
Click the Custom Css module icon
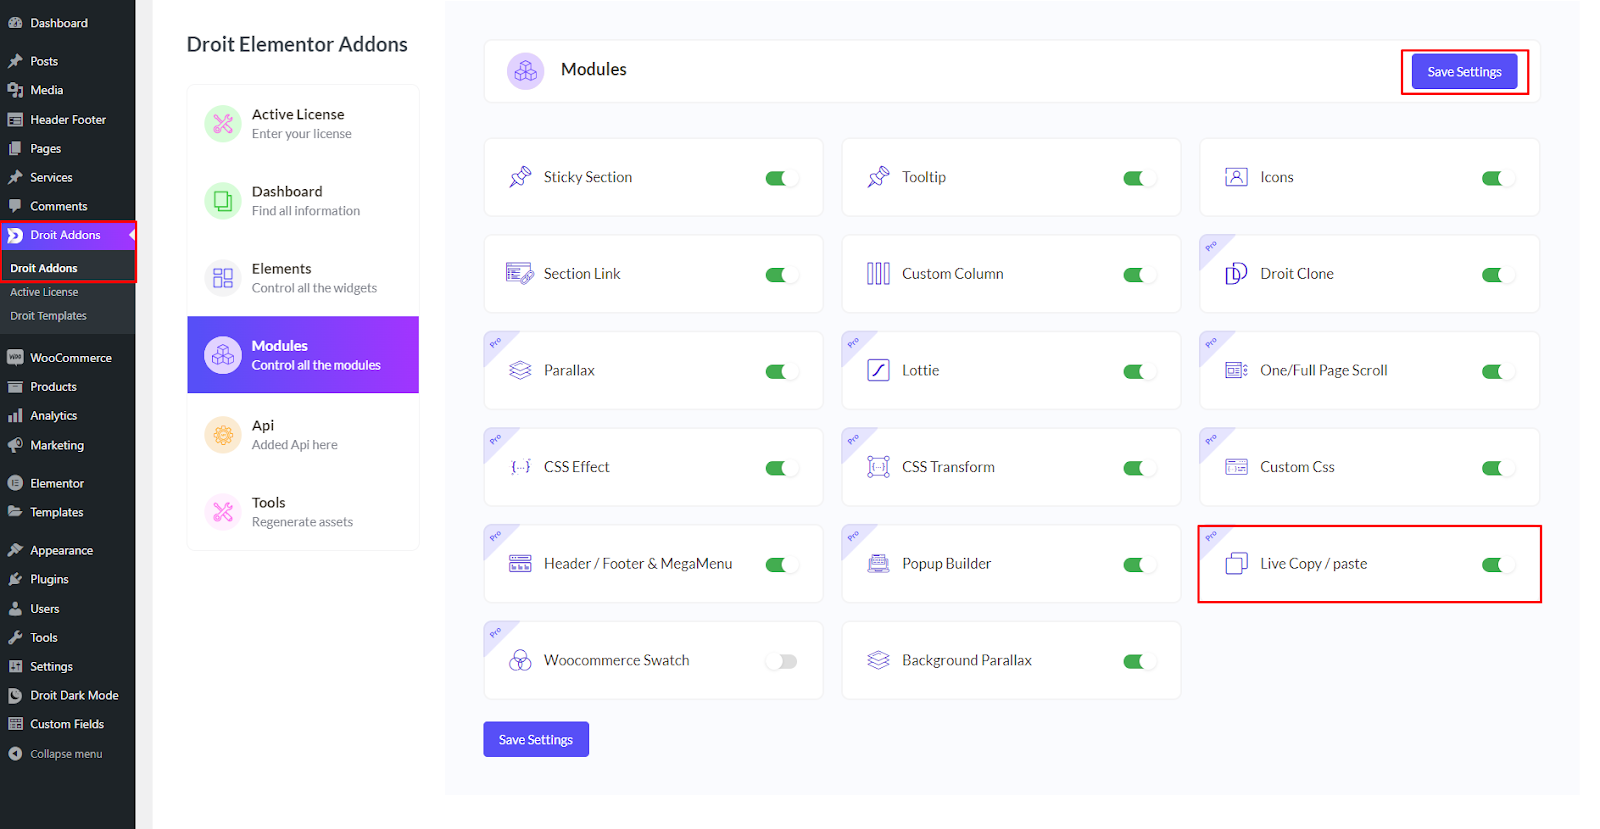point(1236,467)
